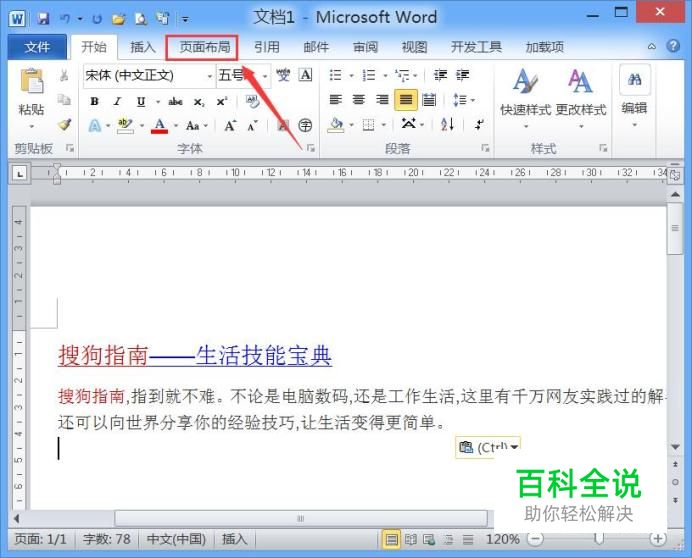Click the Paste clipboard icon
The image size is (692, 558).
point(32,82)
